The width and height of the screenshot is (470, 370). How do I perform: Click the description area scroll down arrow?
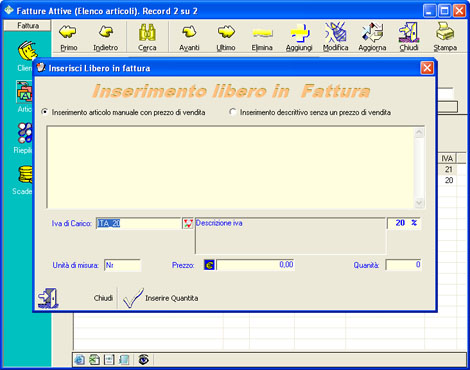[419, 203]
